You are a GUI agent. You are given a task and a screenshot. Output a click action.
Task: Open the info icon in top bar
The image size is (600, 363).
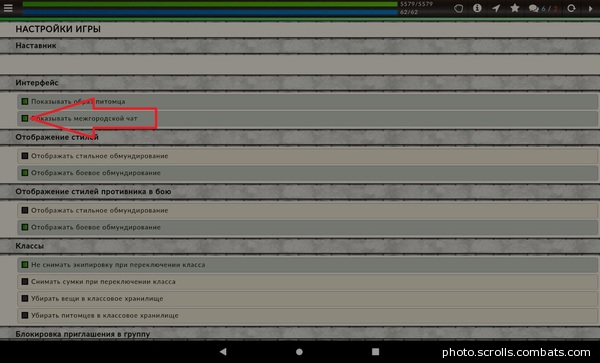point(477,8)
